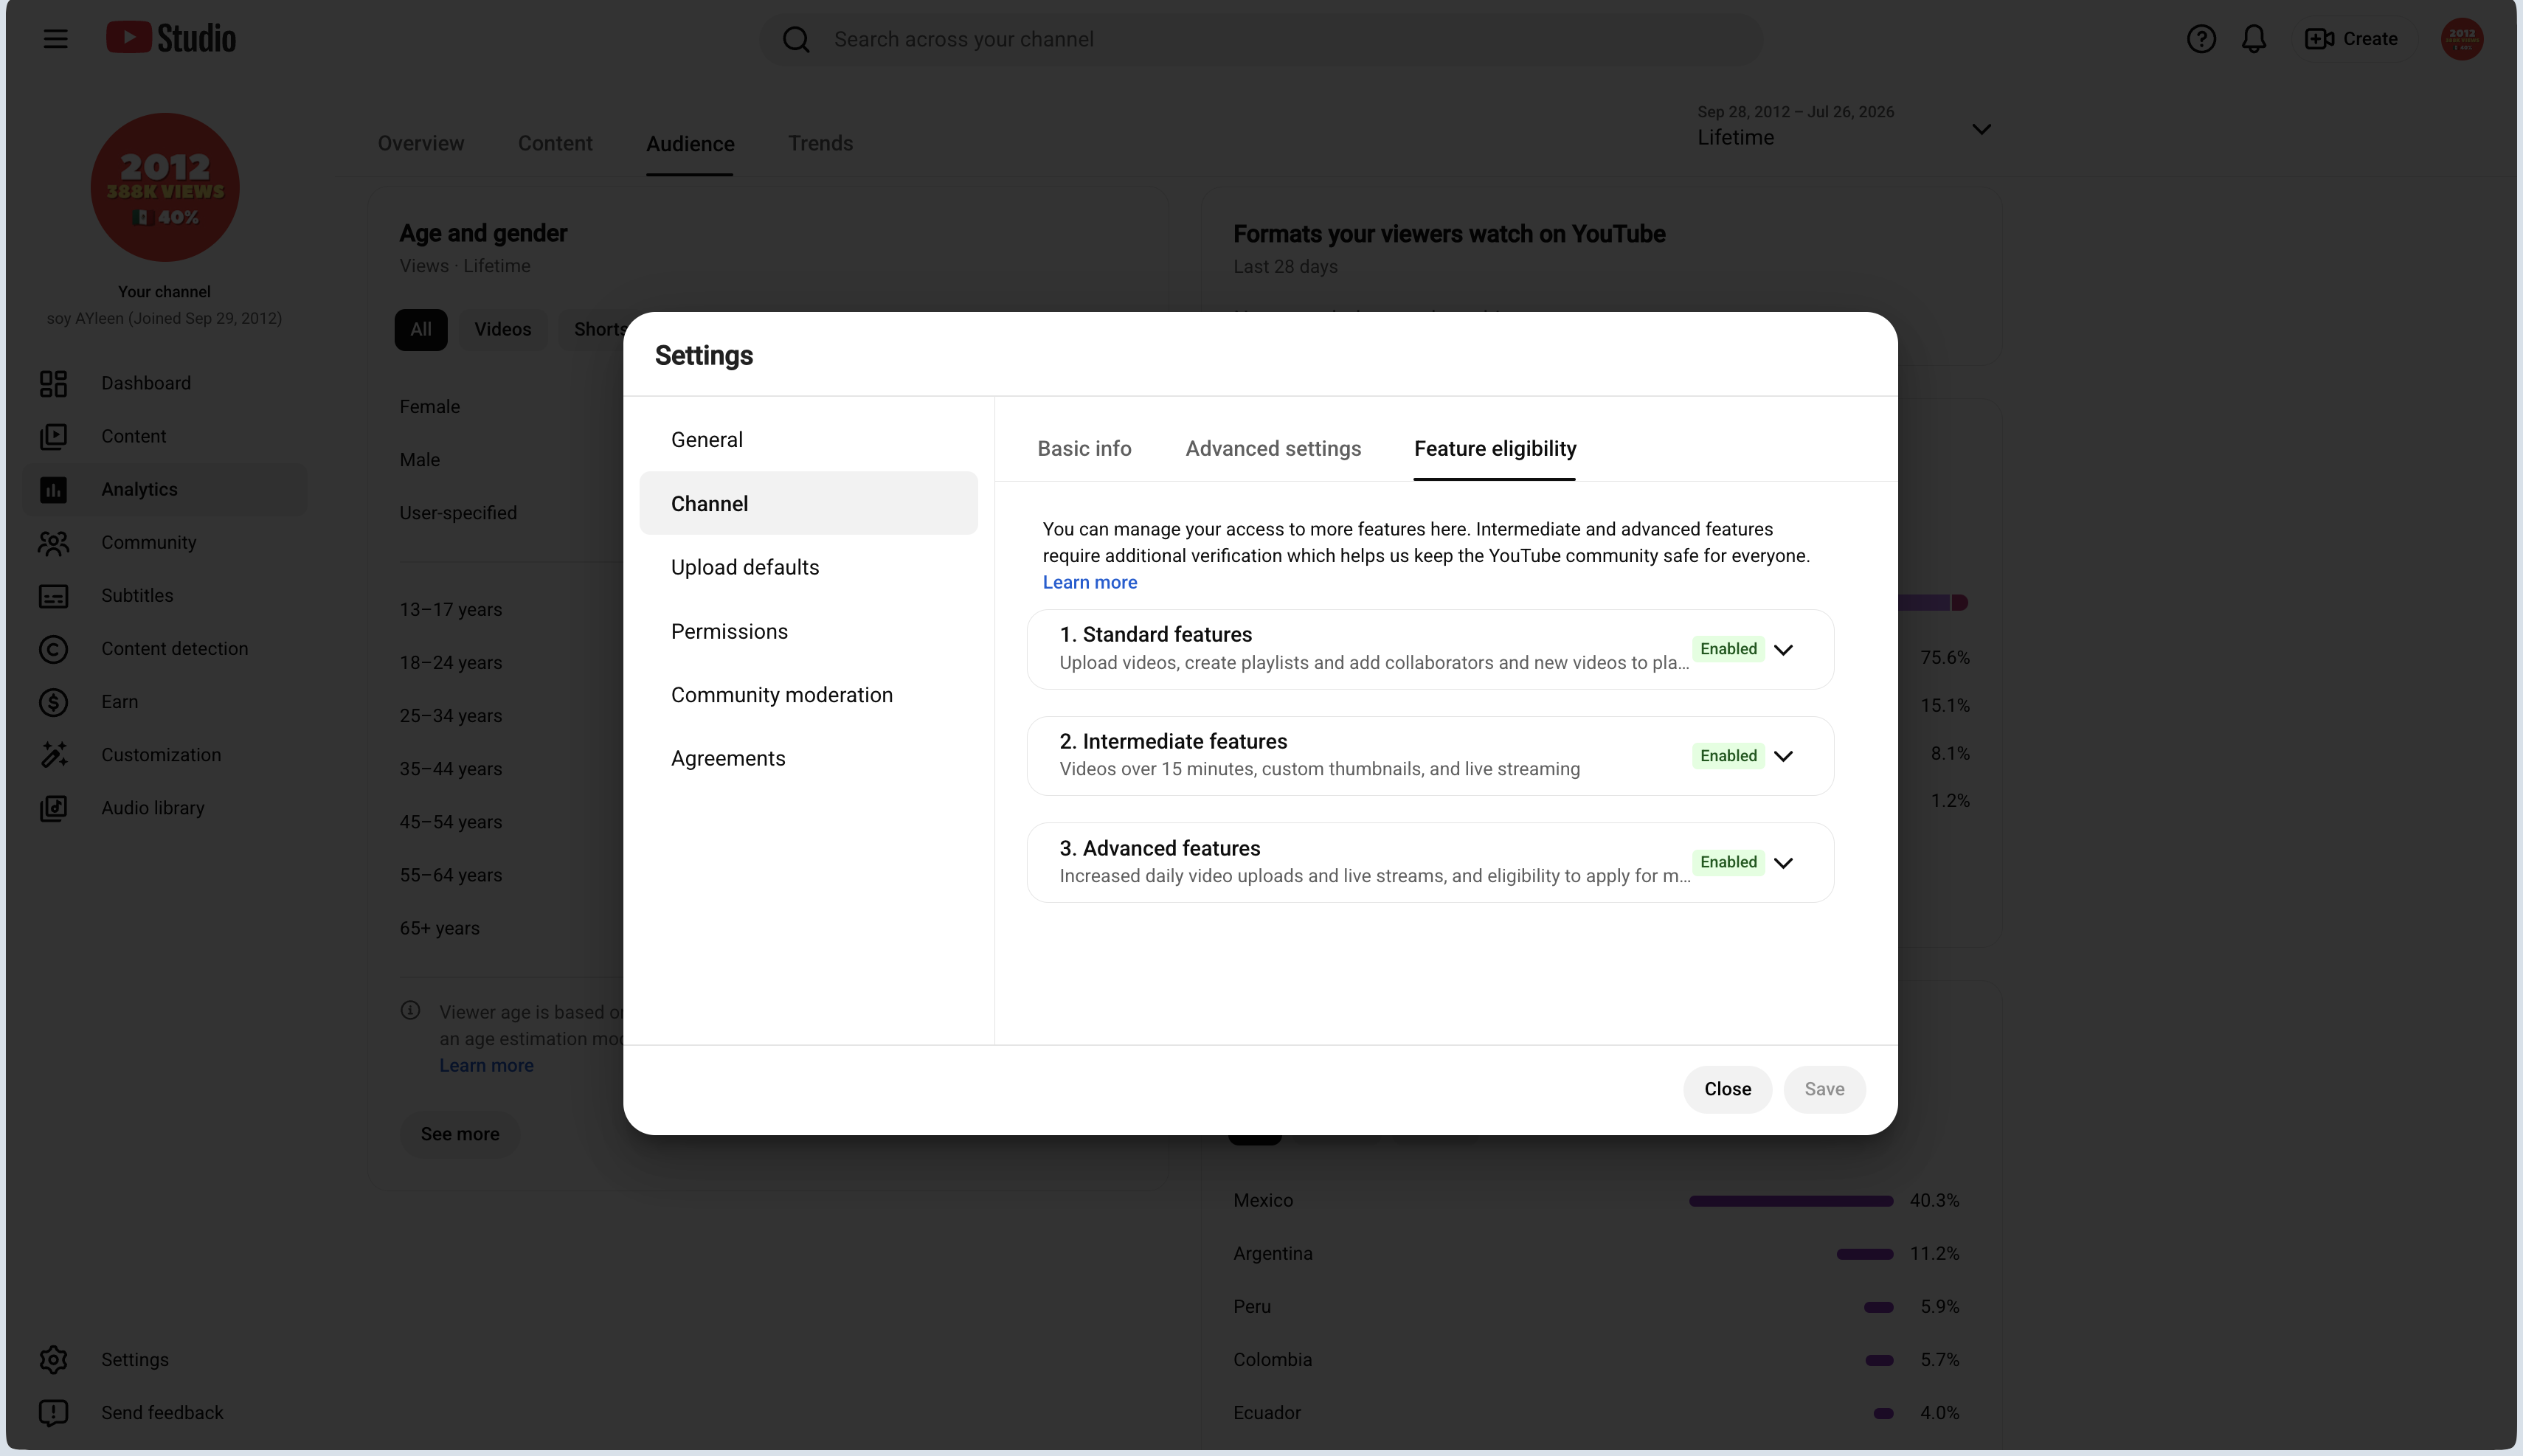2523x1456 pixels.
Task: Click the Ecuador country row label
Action: pos(1267,1413)
